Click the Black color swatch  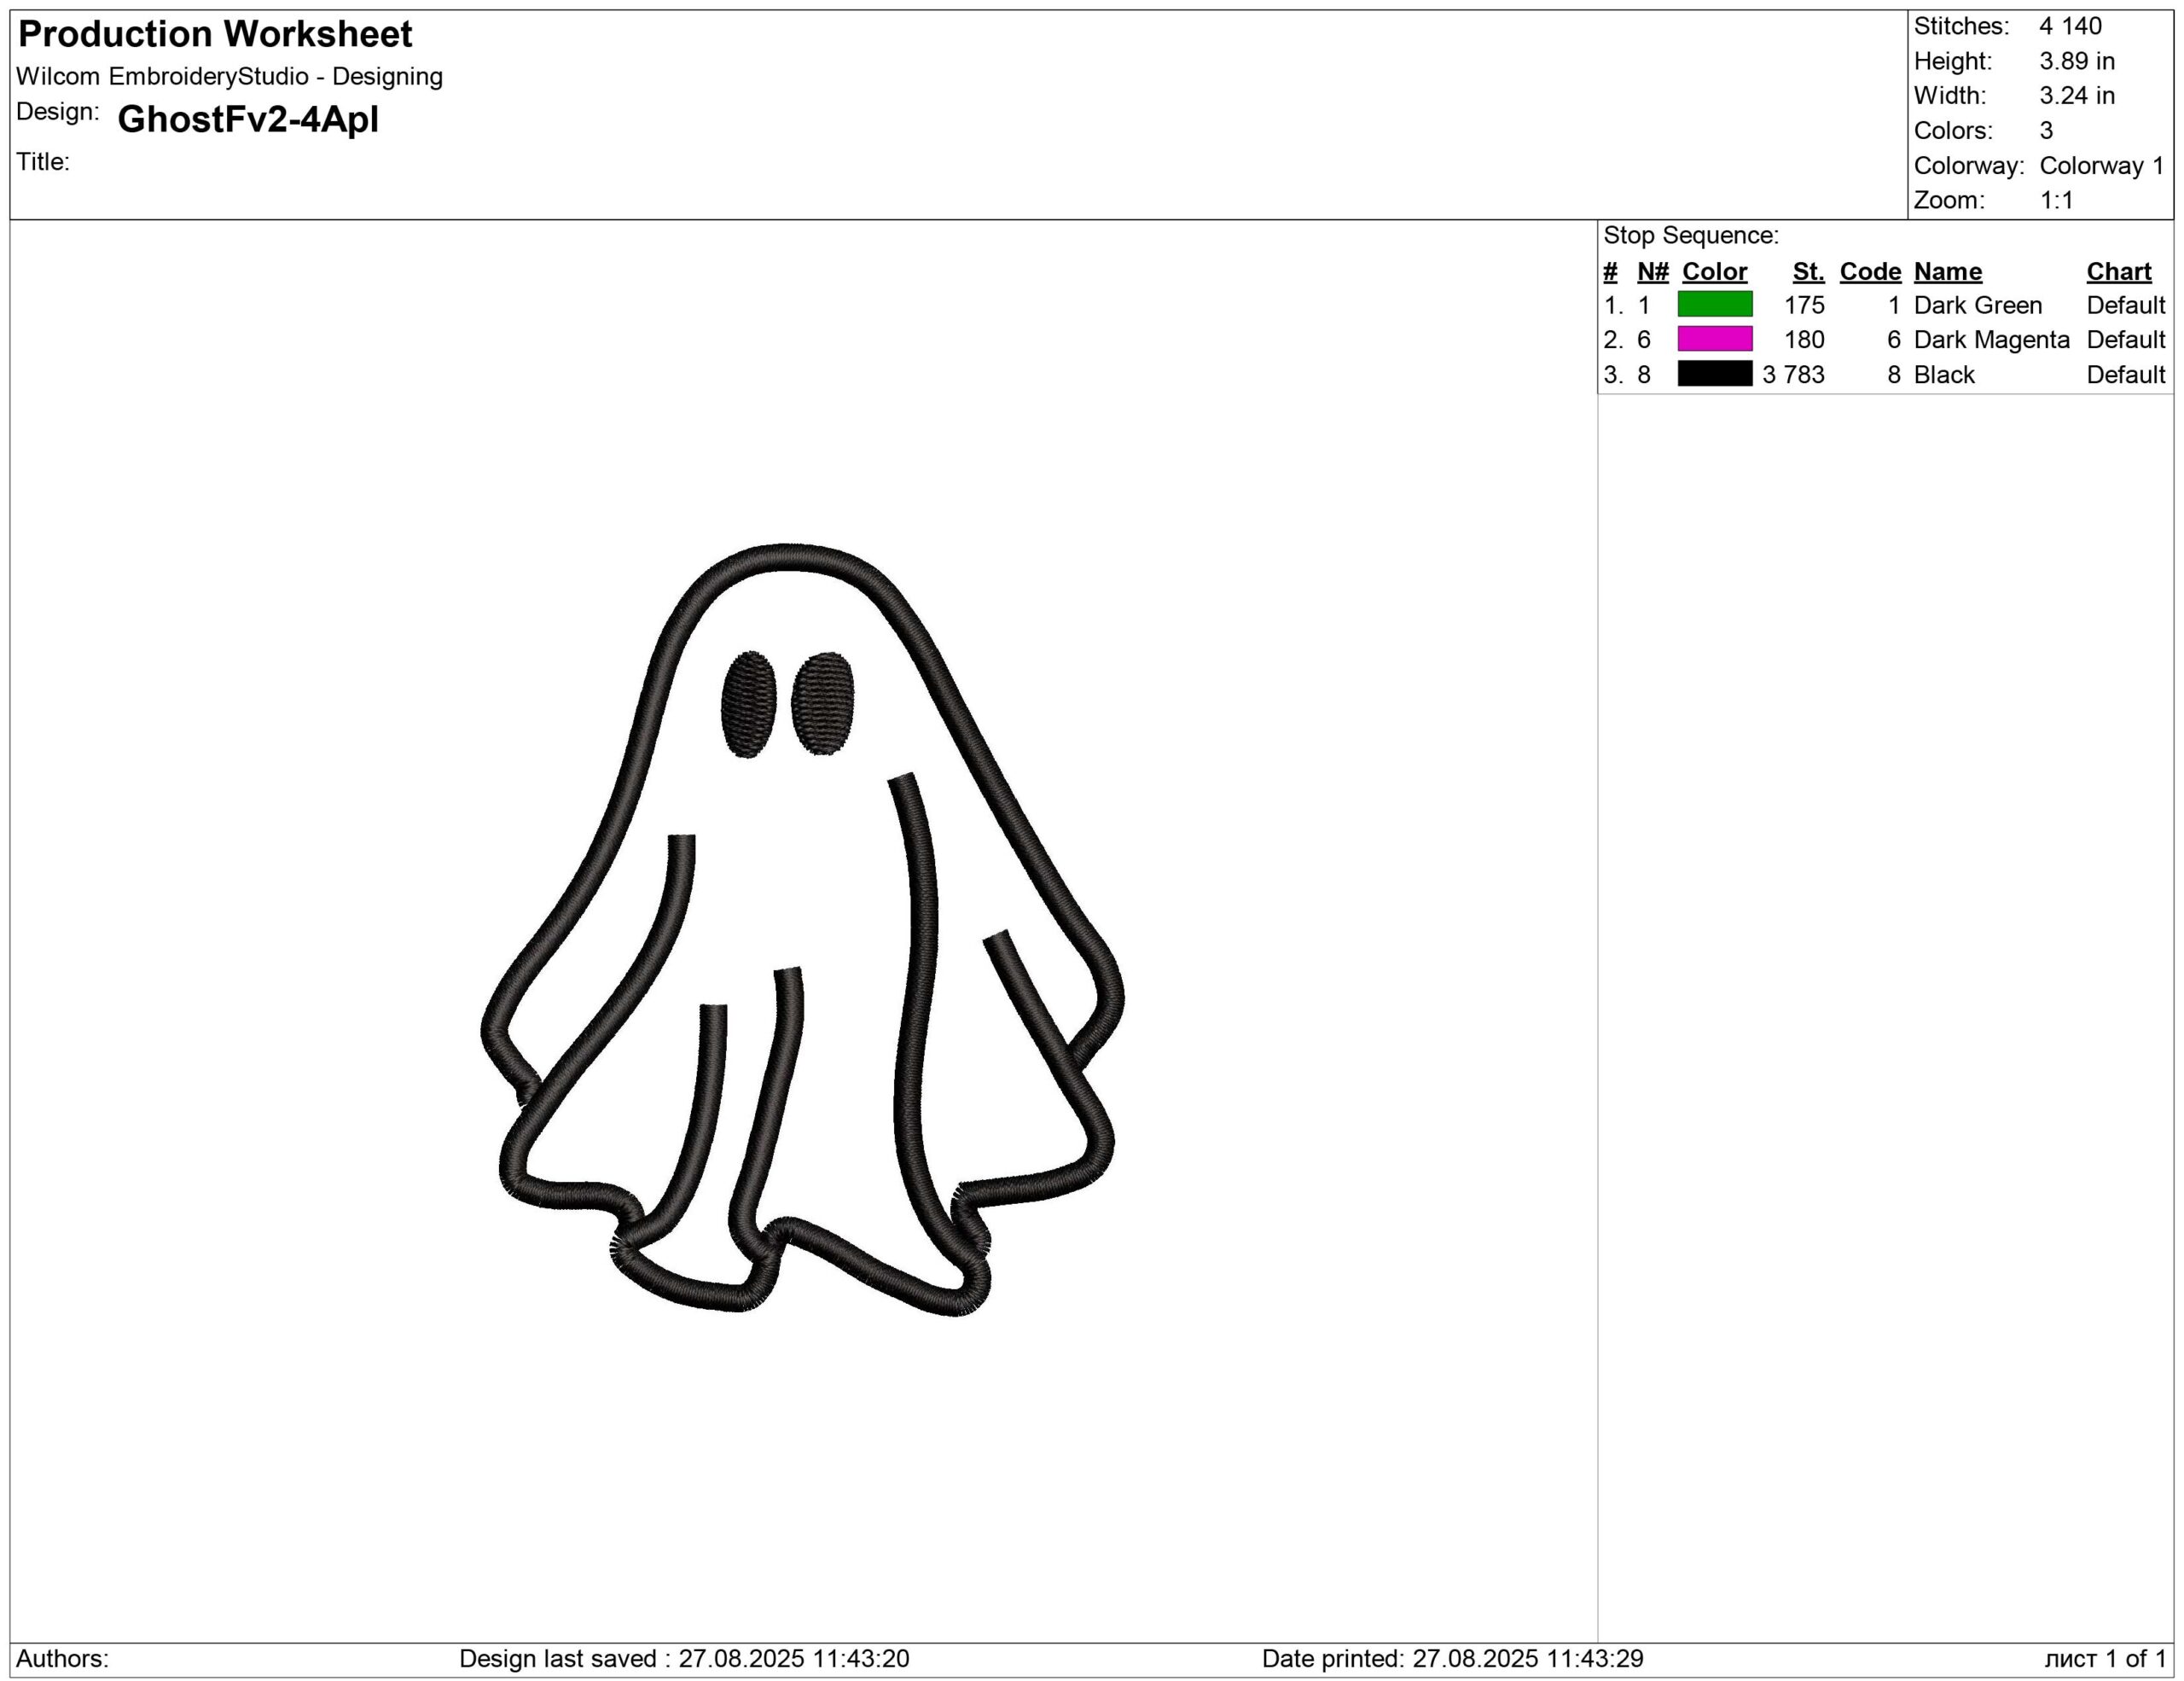pyautogui.click(x=1714, y=375)
